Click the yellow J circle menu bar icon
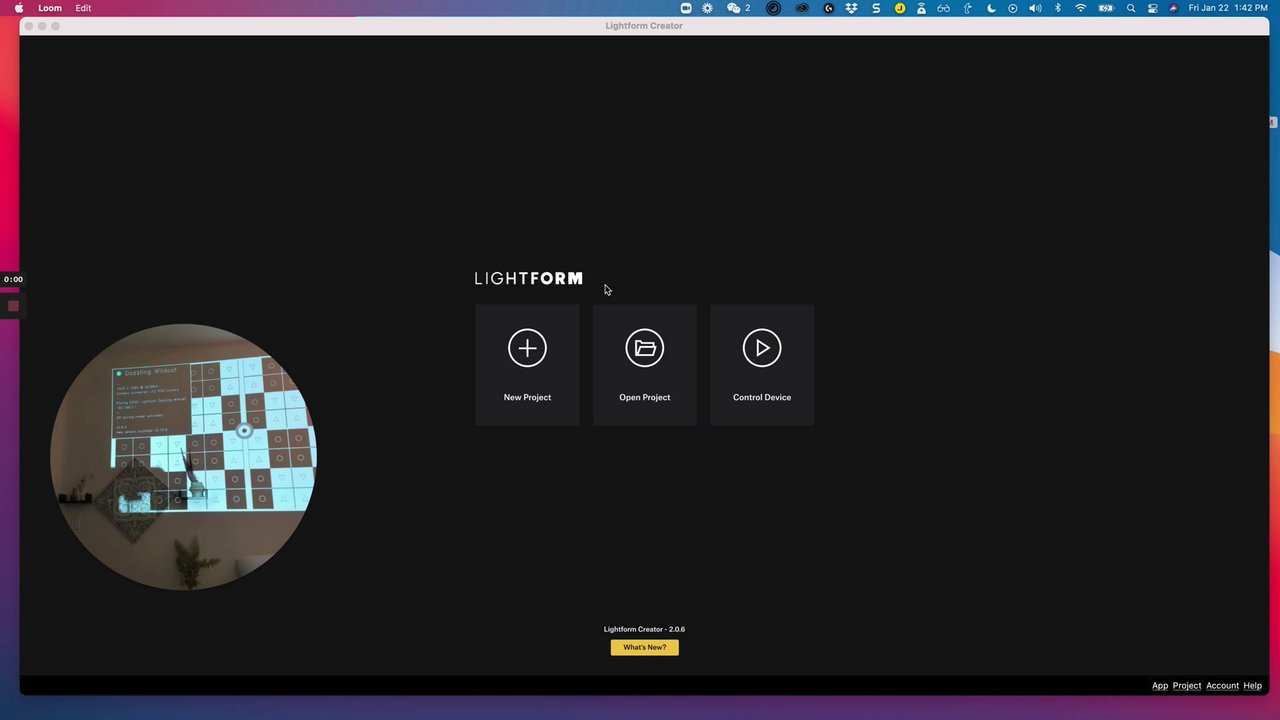This screenshot has height=720, width=1280. pyautogui.click(x=900, y=8)
